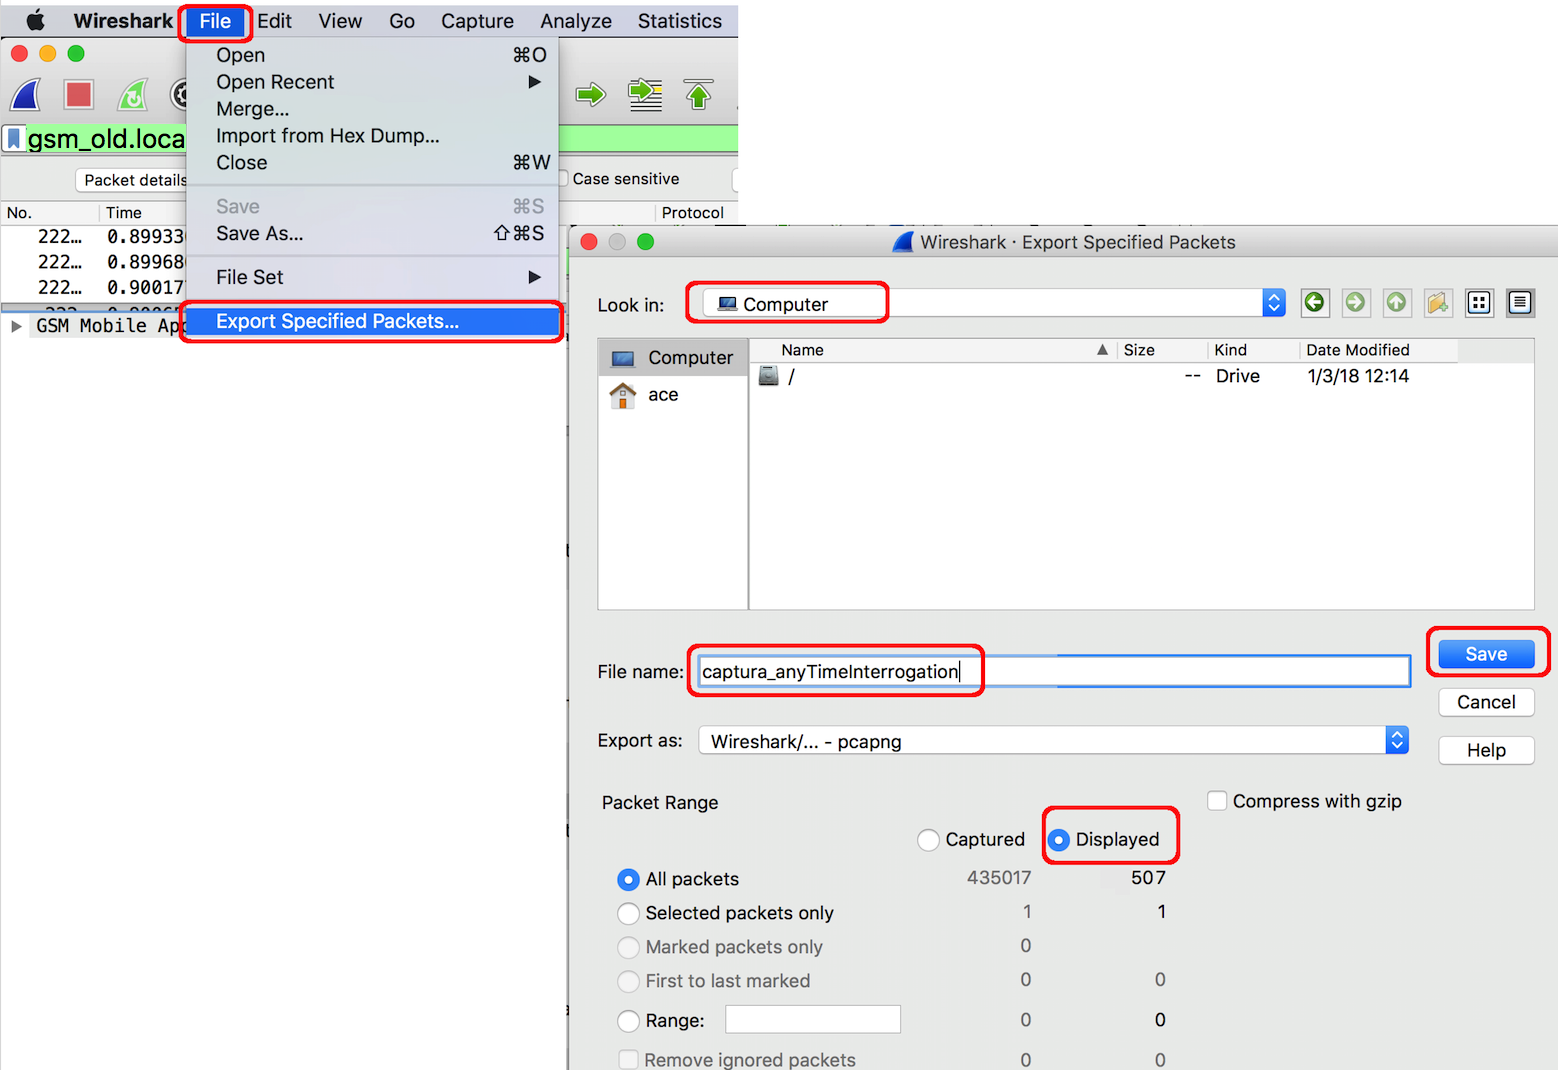Choose Close in File menu
Image resolution: width=1558 pixels, height=1070 pixels.
tap(373, 163)
